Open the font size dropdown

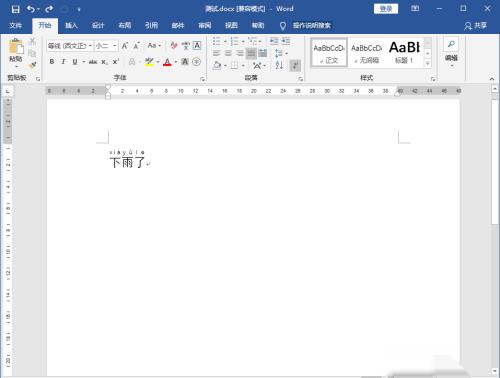(114, 46)
